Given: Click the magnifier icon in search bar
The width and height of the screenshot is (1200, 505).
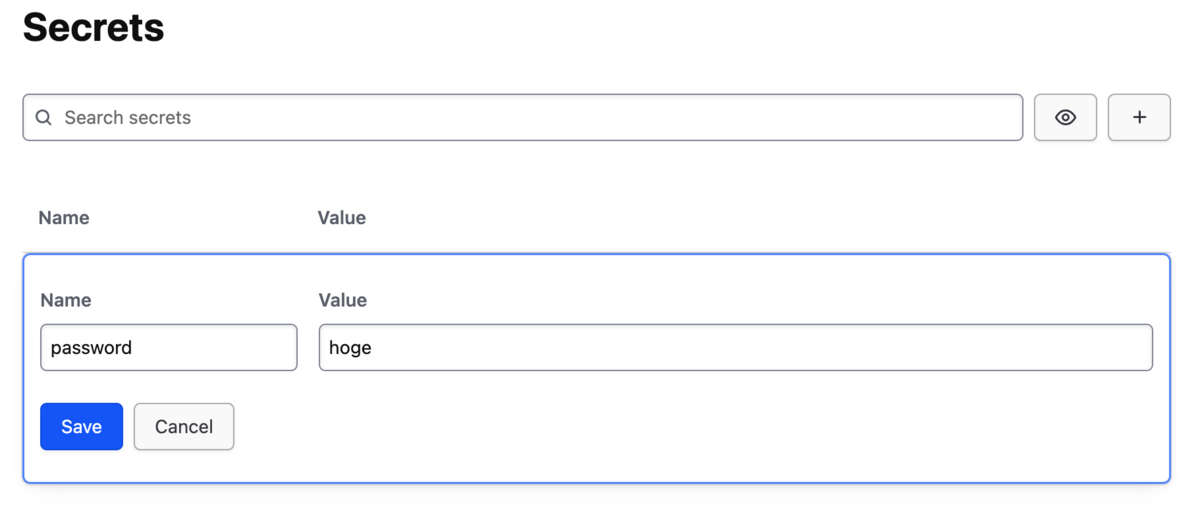Looking at the screenshot, I should 43,117.
